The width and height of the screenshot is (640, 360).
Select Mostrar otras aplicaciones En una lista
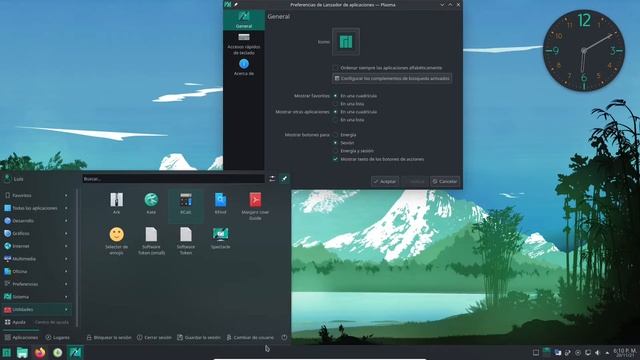pos(349,120)
